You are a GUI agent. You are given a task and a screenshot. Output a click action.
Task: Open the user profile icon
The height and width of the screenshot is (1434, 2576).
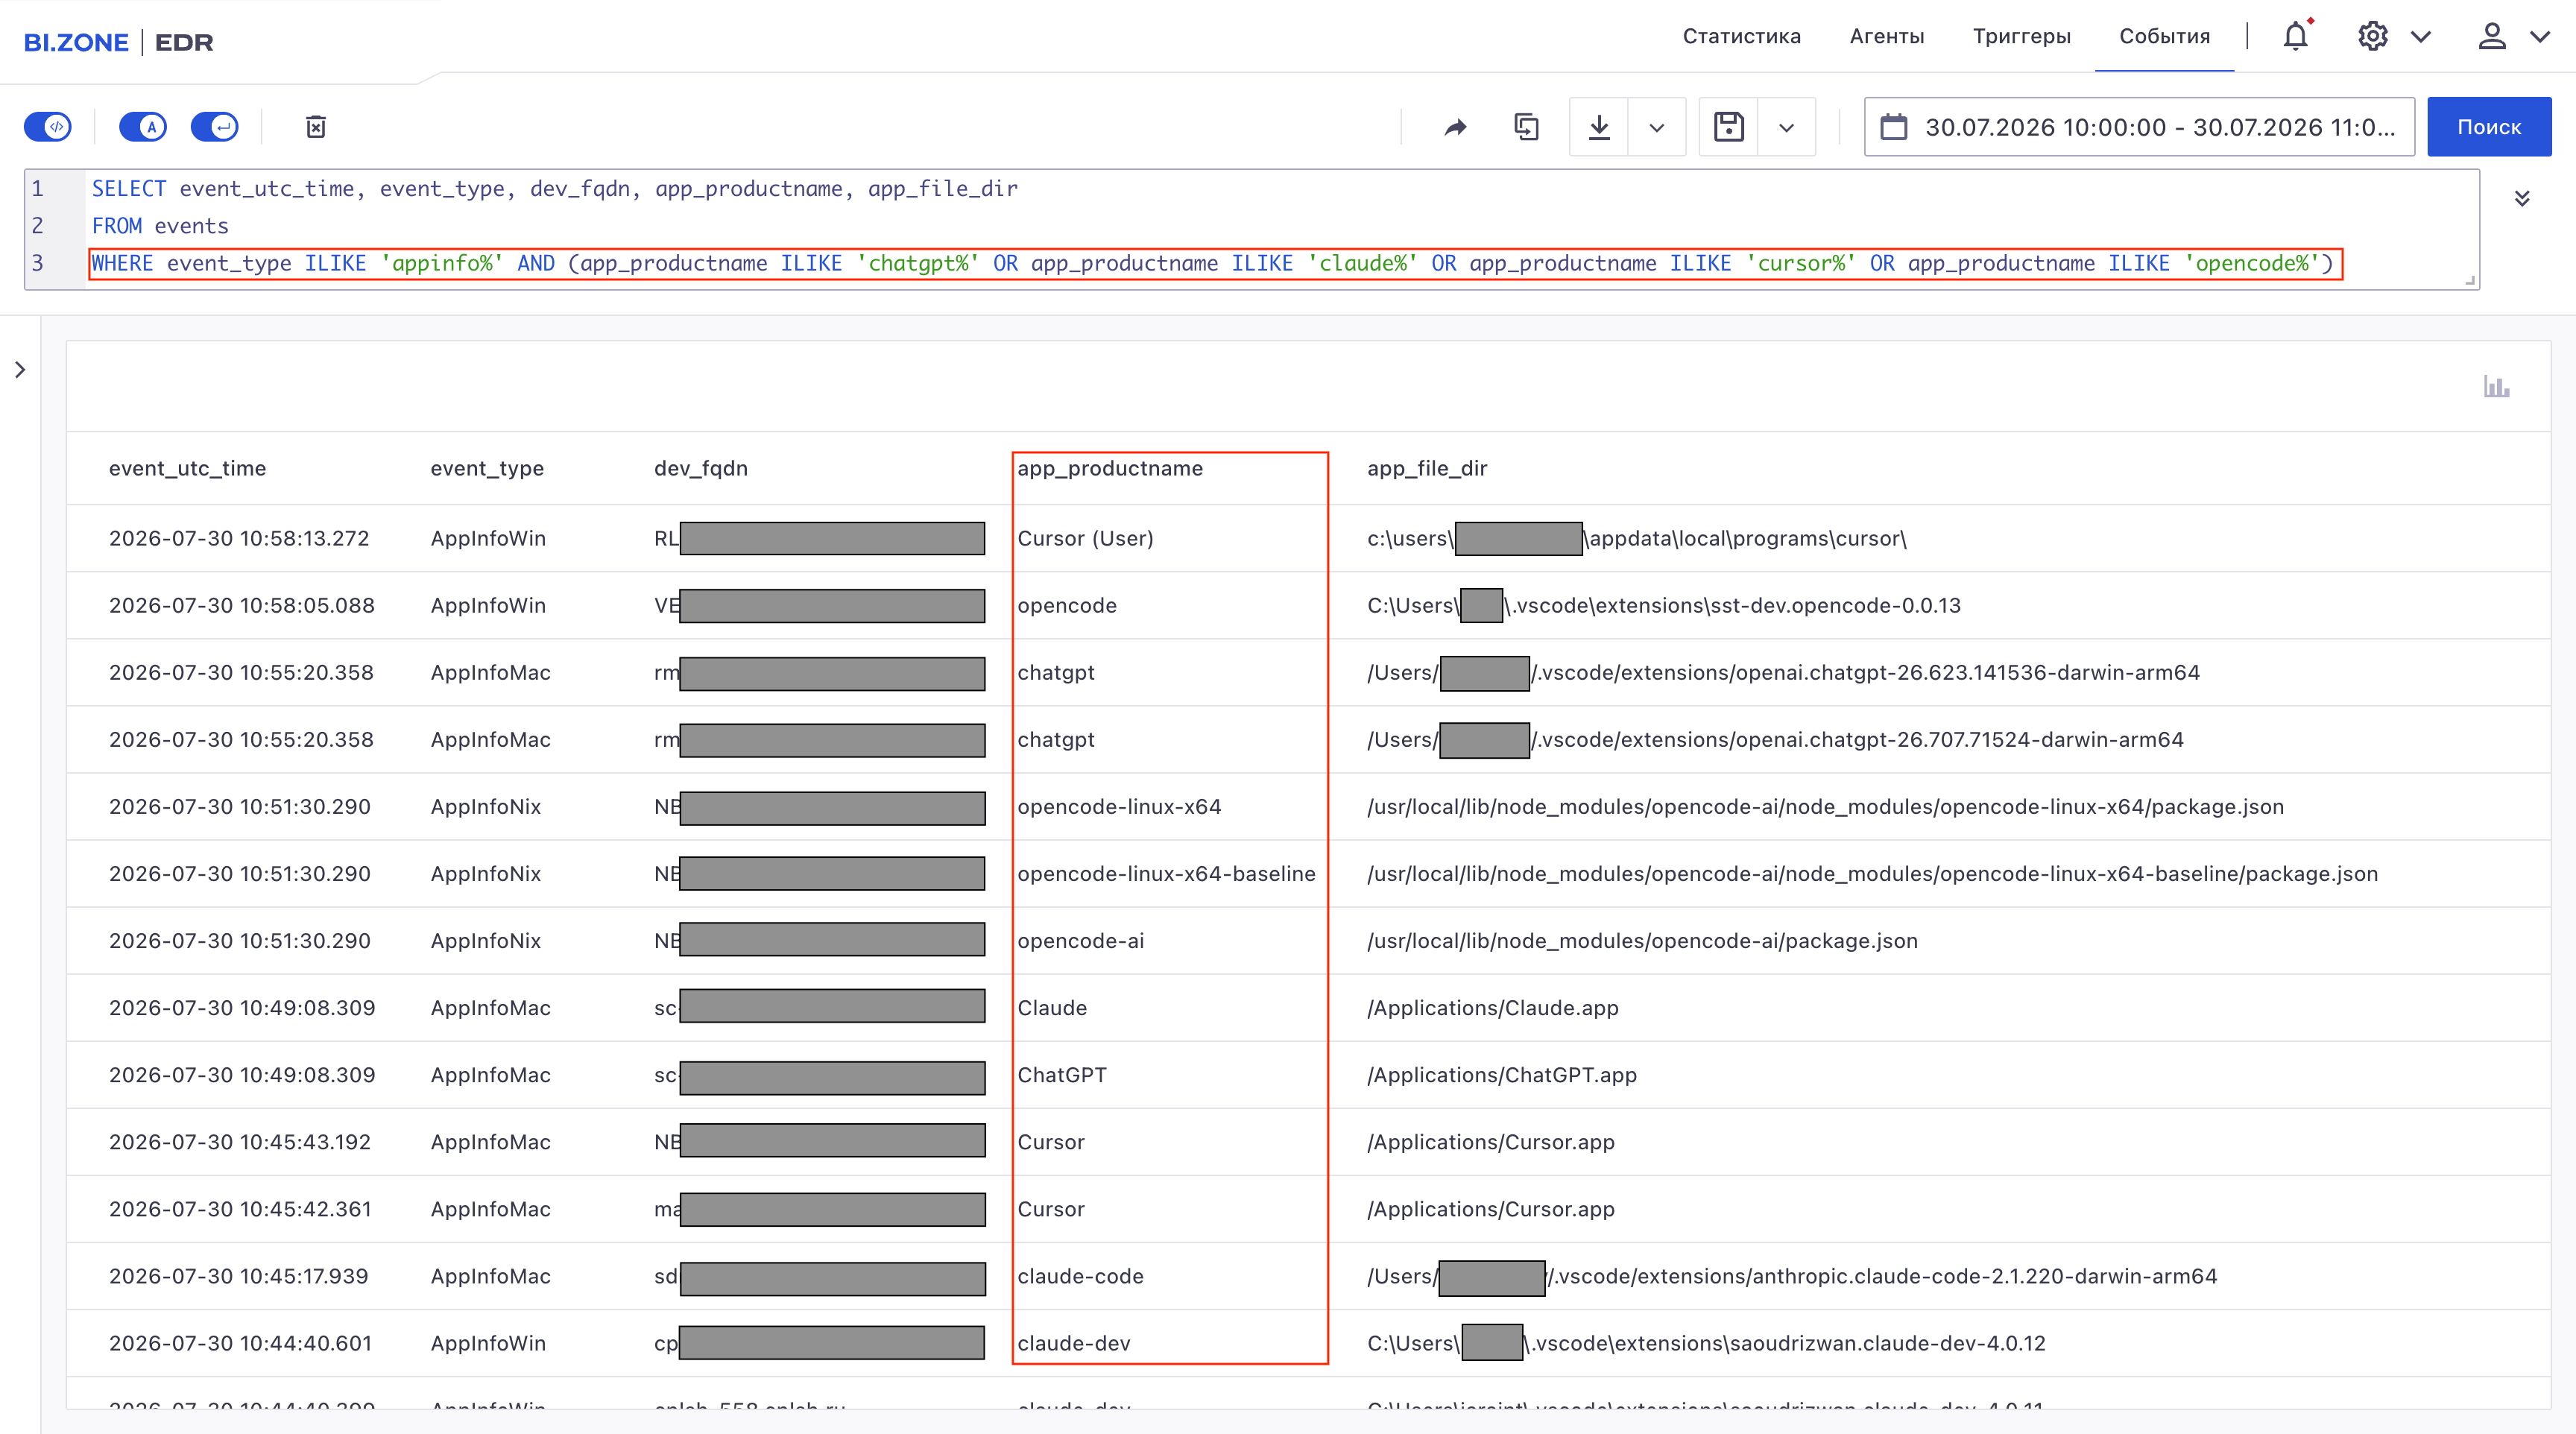point(2491,37)
